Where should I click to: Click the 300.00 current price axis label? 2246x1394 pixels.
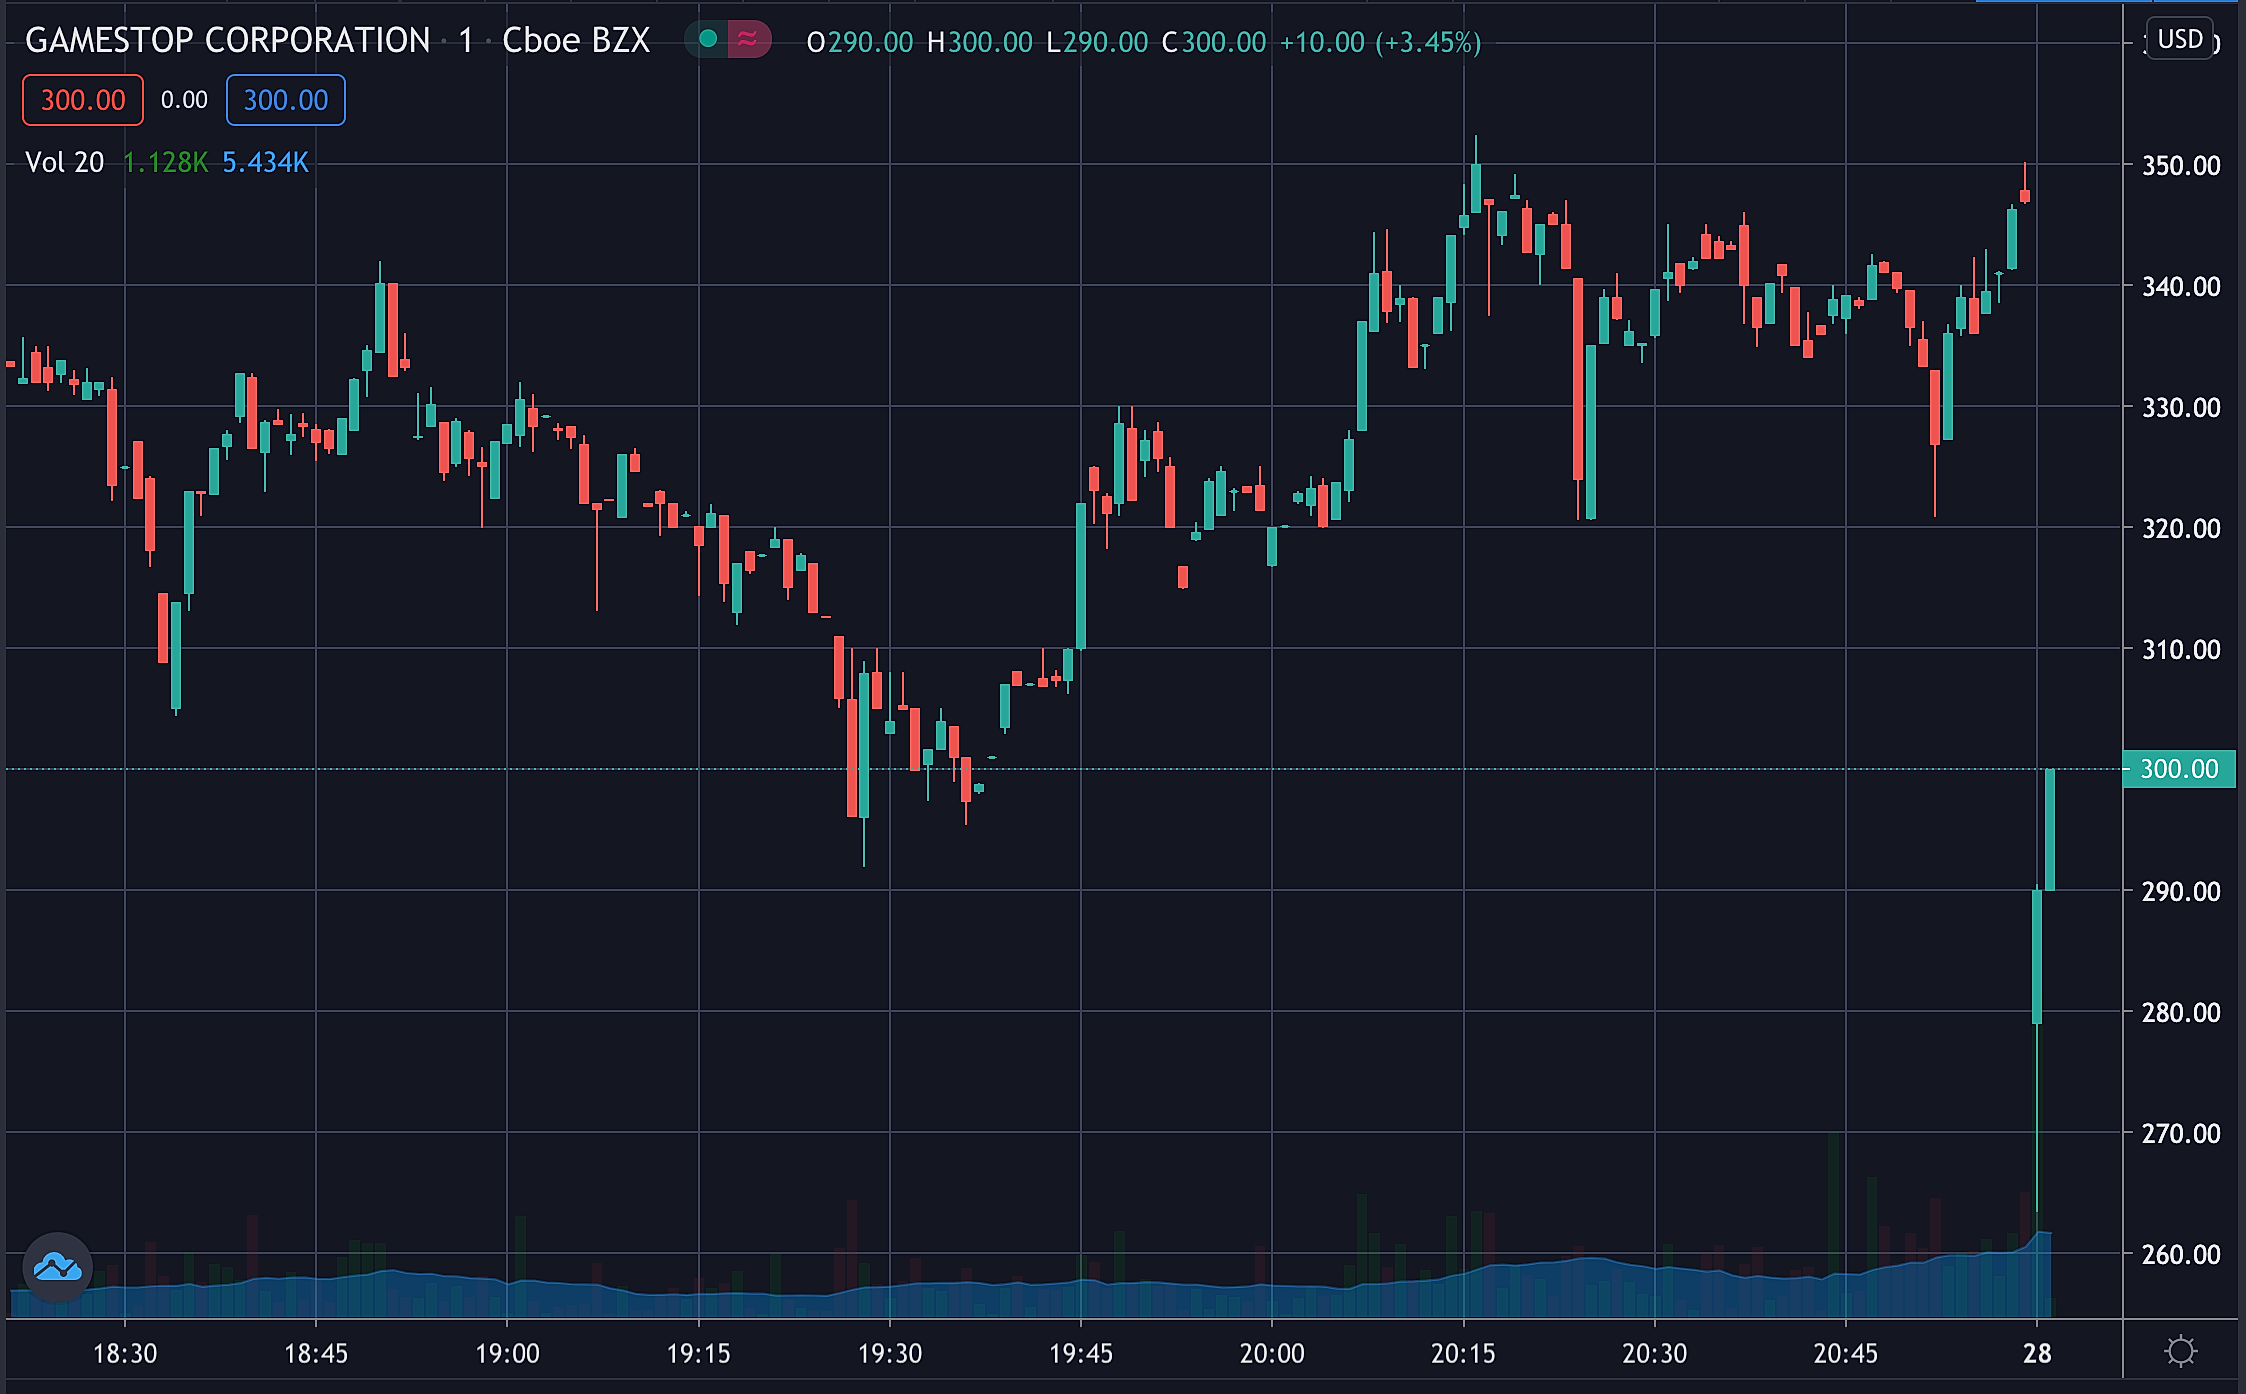coord(2179,769)
